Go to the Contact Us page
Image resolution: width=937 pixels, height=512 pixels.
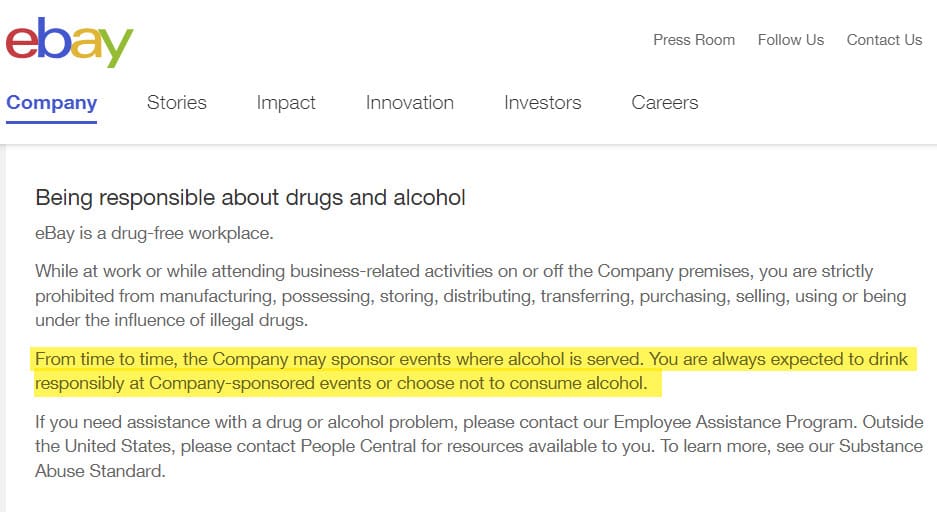coord(884,40)
